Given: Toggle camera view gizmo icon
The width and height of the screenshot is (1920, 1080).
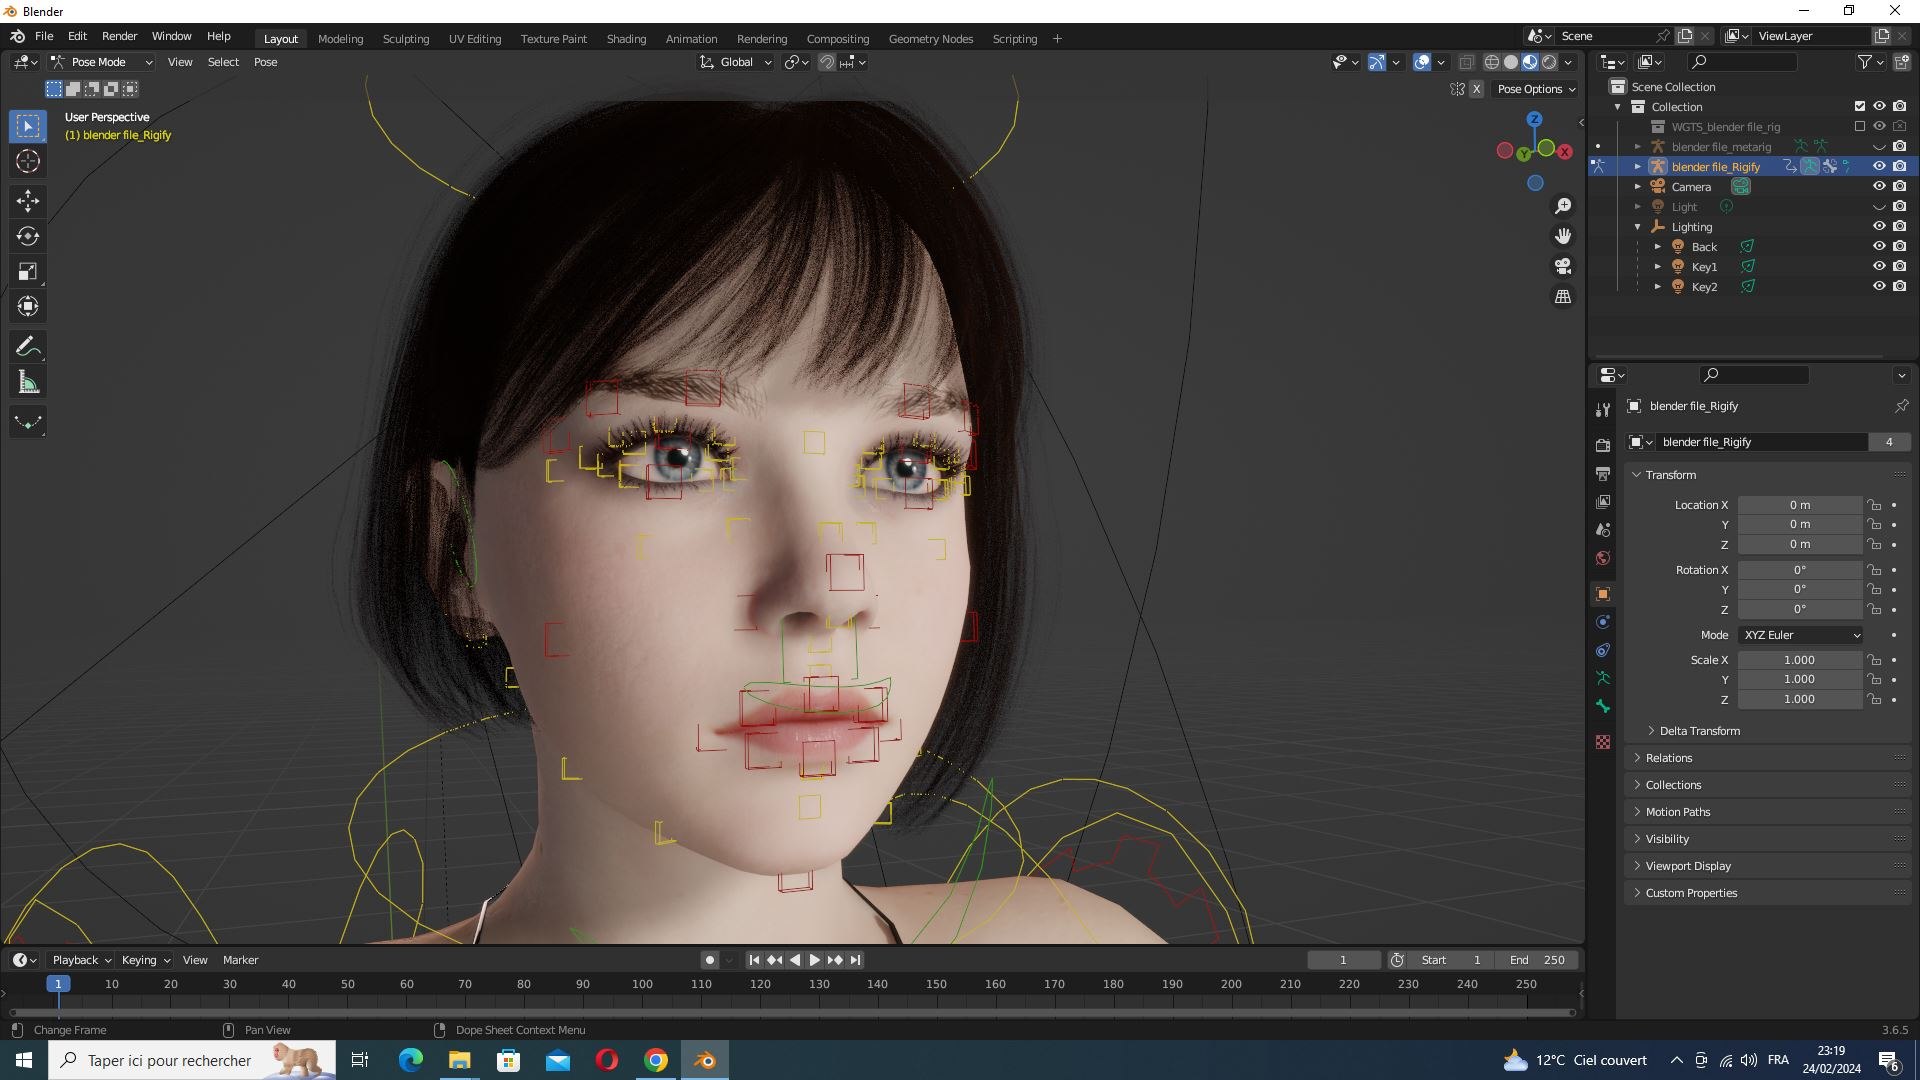Looking at the screenshot, I should pyautogui.click(x=1563, y=266).
